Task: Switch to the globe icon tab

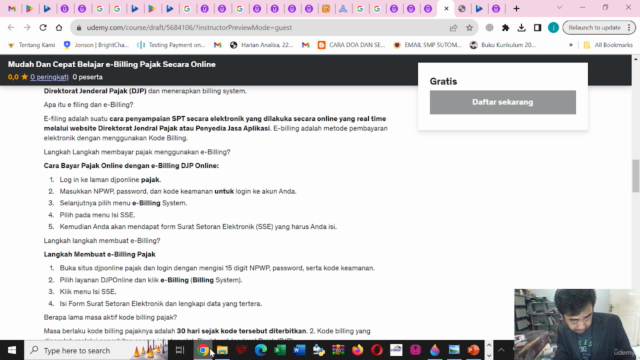Action: click(462, 9)
